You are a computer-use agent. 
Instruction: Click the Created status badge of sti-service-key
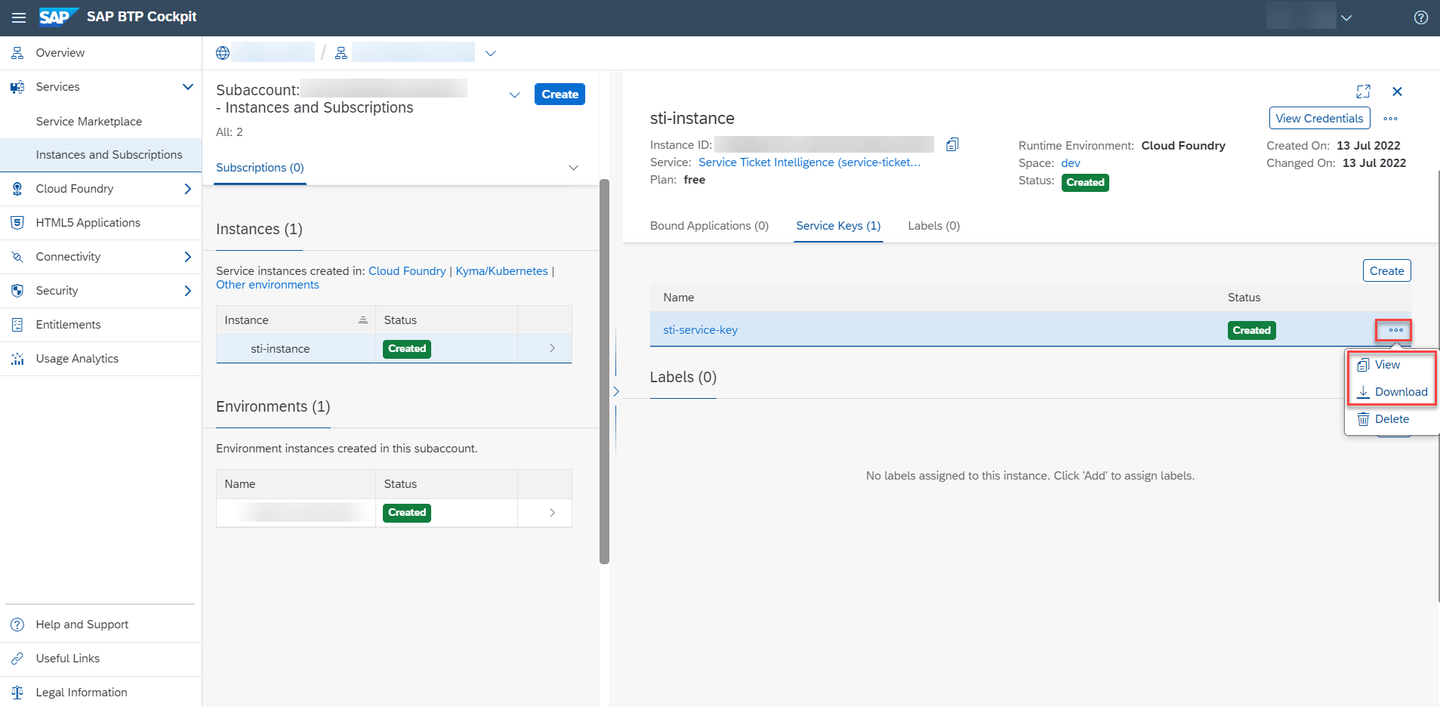click(1251, 330)
